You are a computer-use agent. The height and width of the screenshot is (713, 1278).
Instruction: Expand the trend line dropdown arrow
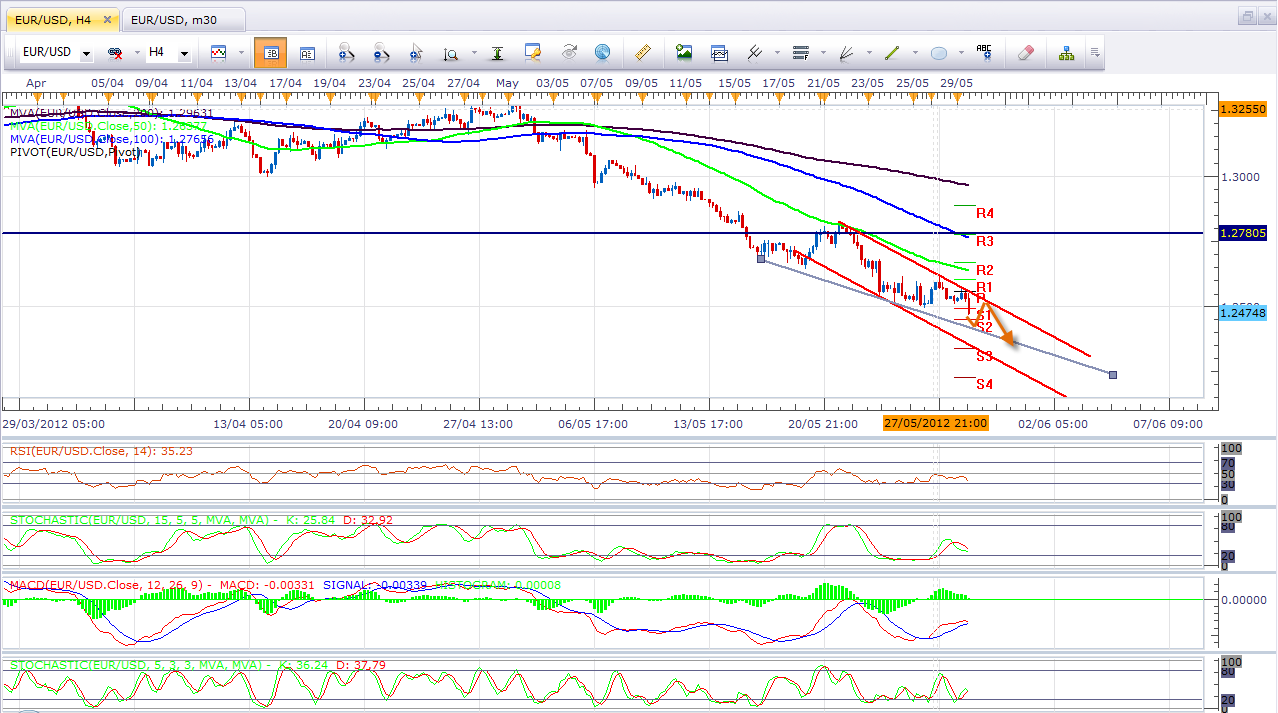coord(915,53)
